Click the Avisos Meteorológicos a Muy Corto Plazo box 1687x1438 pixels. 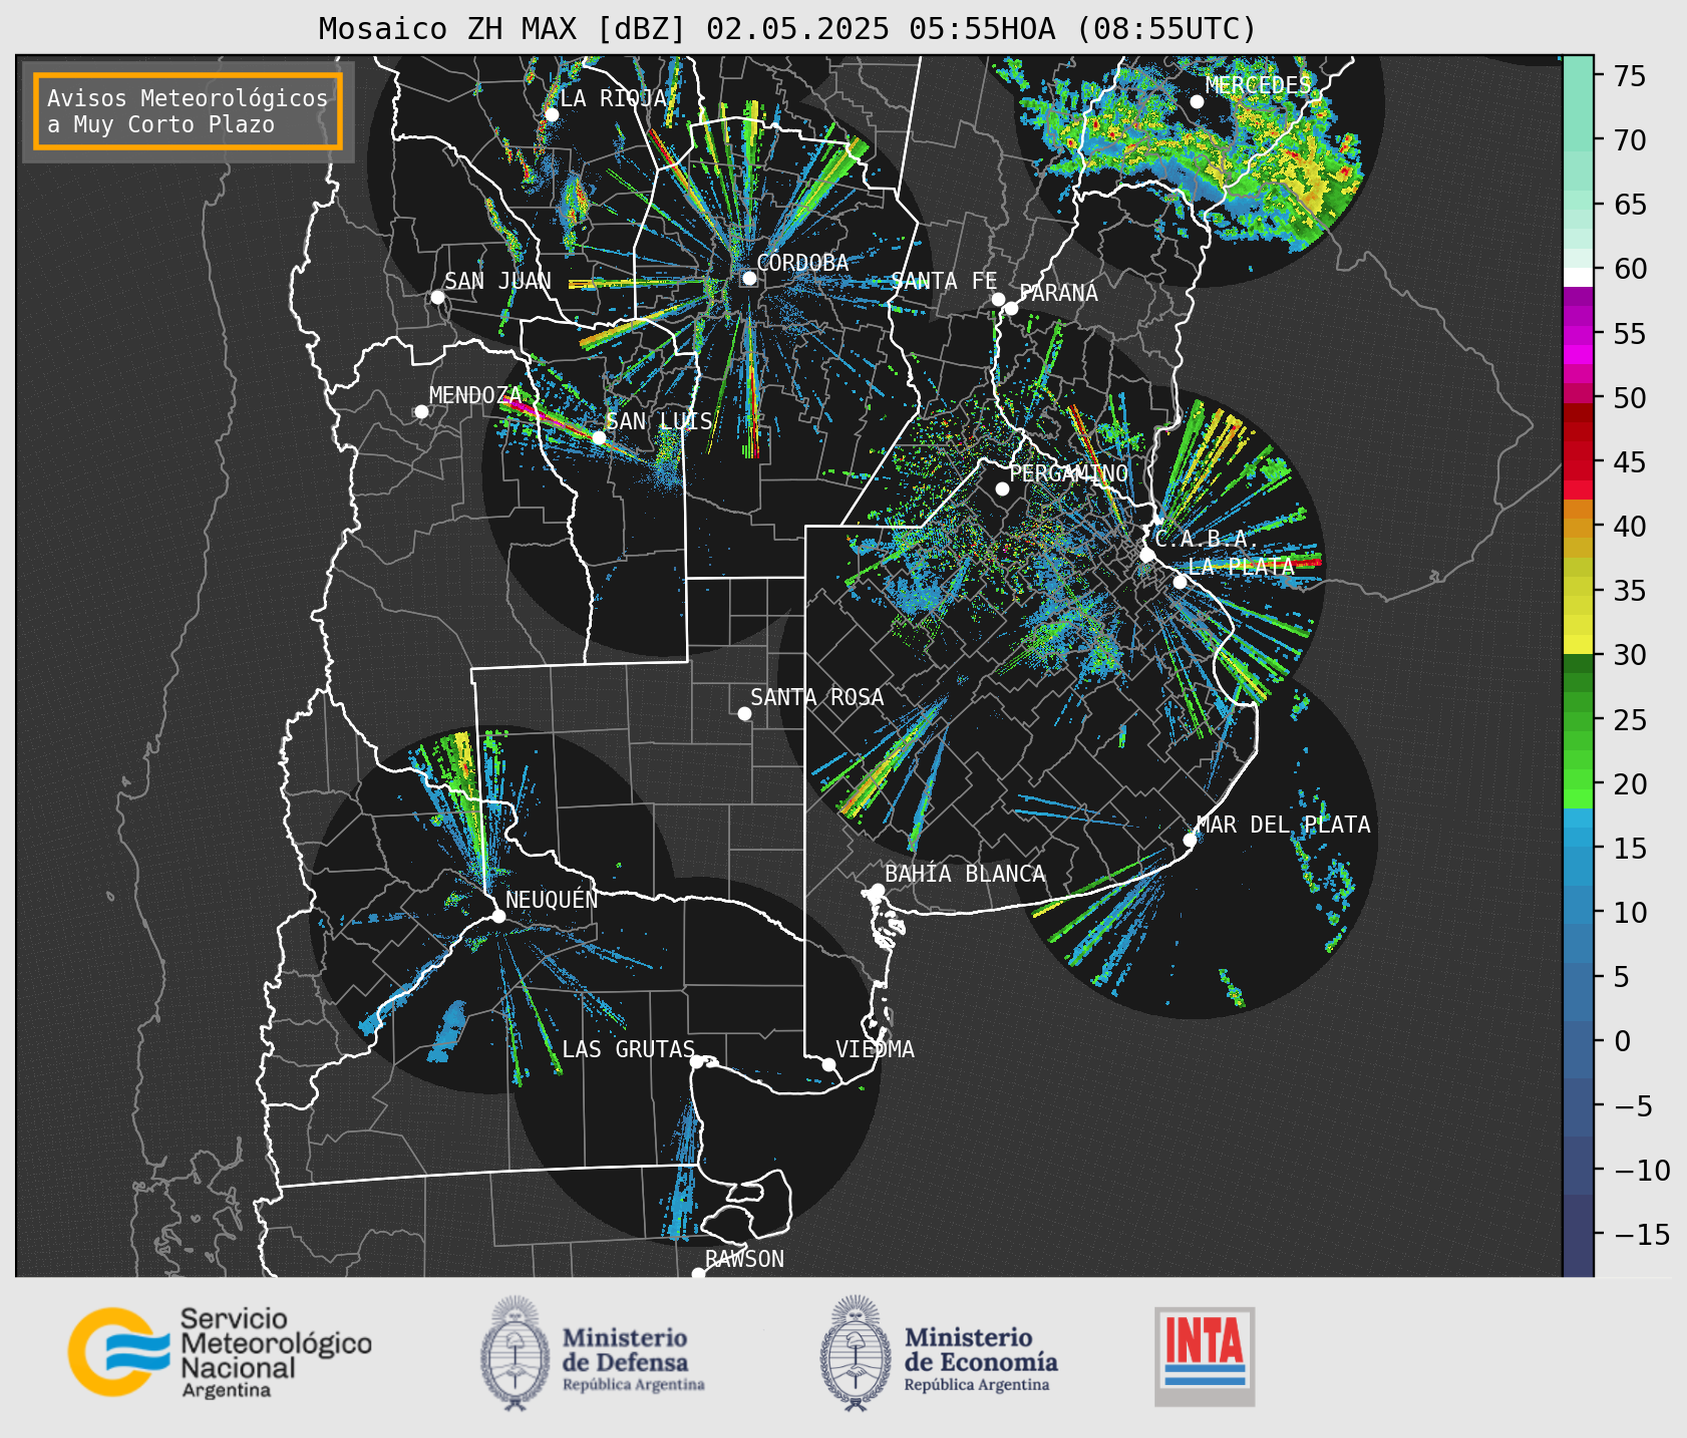188,111
